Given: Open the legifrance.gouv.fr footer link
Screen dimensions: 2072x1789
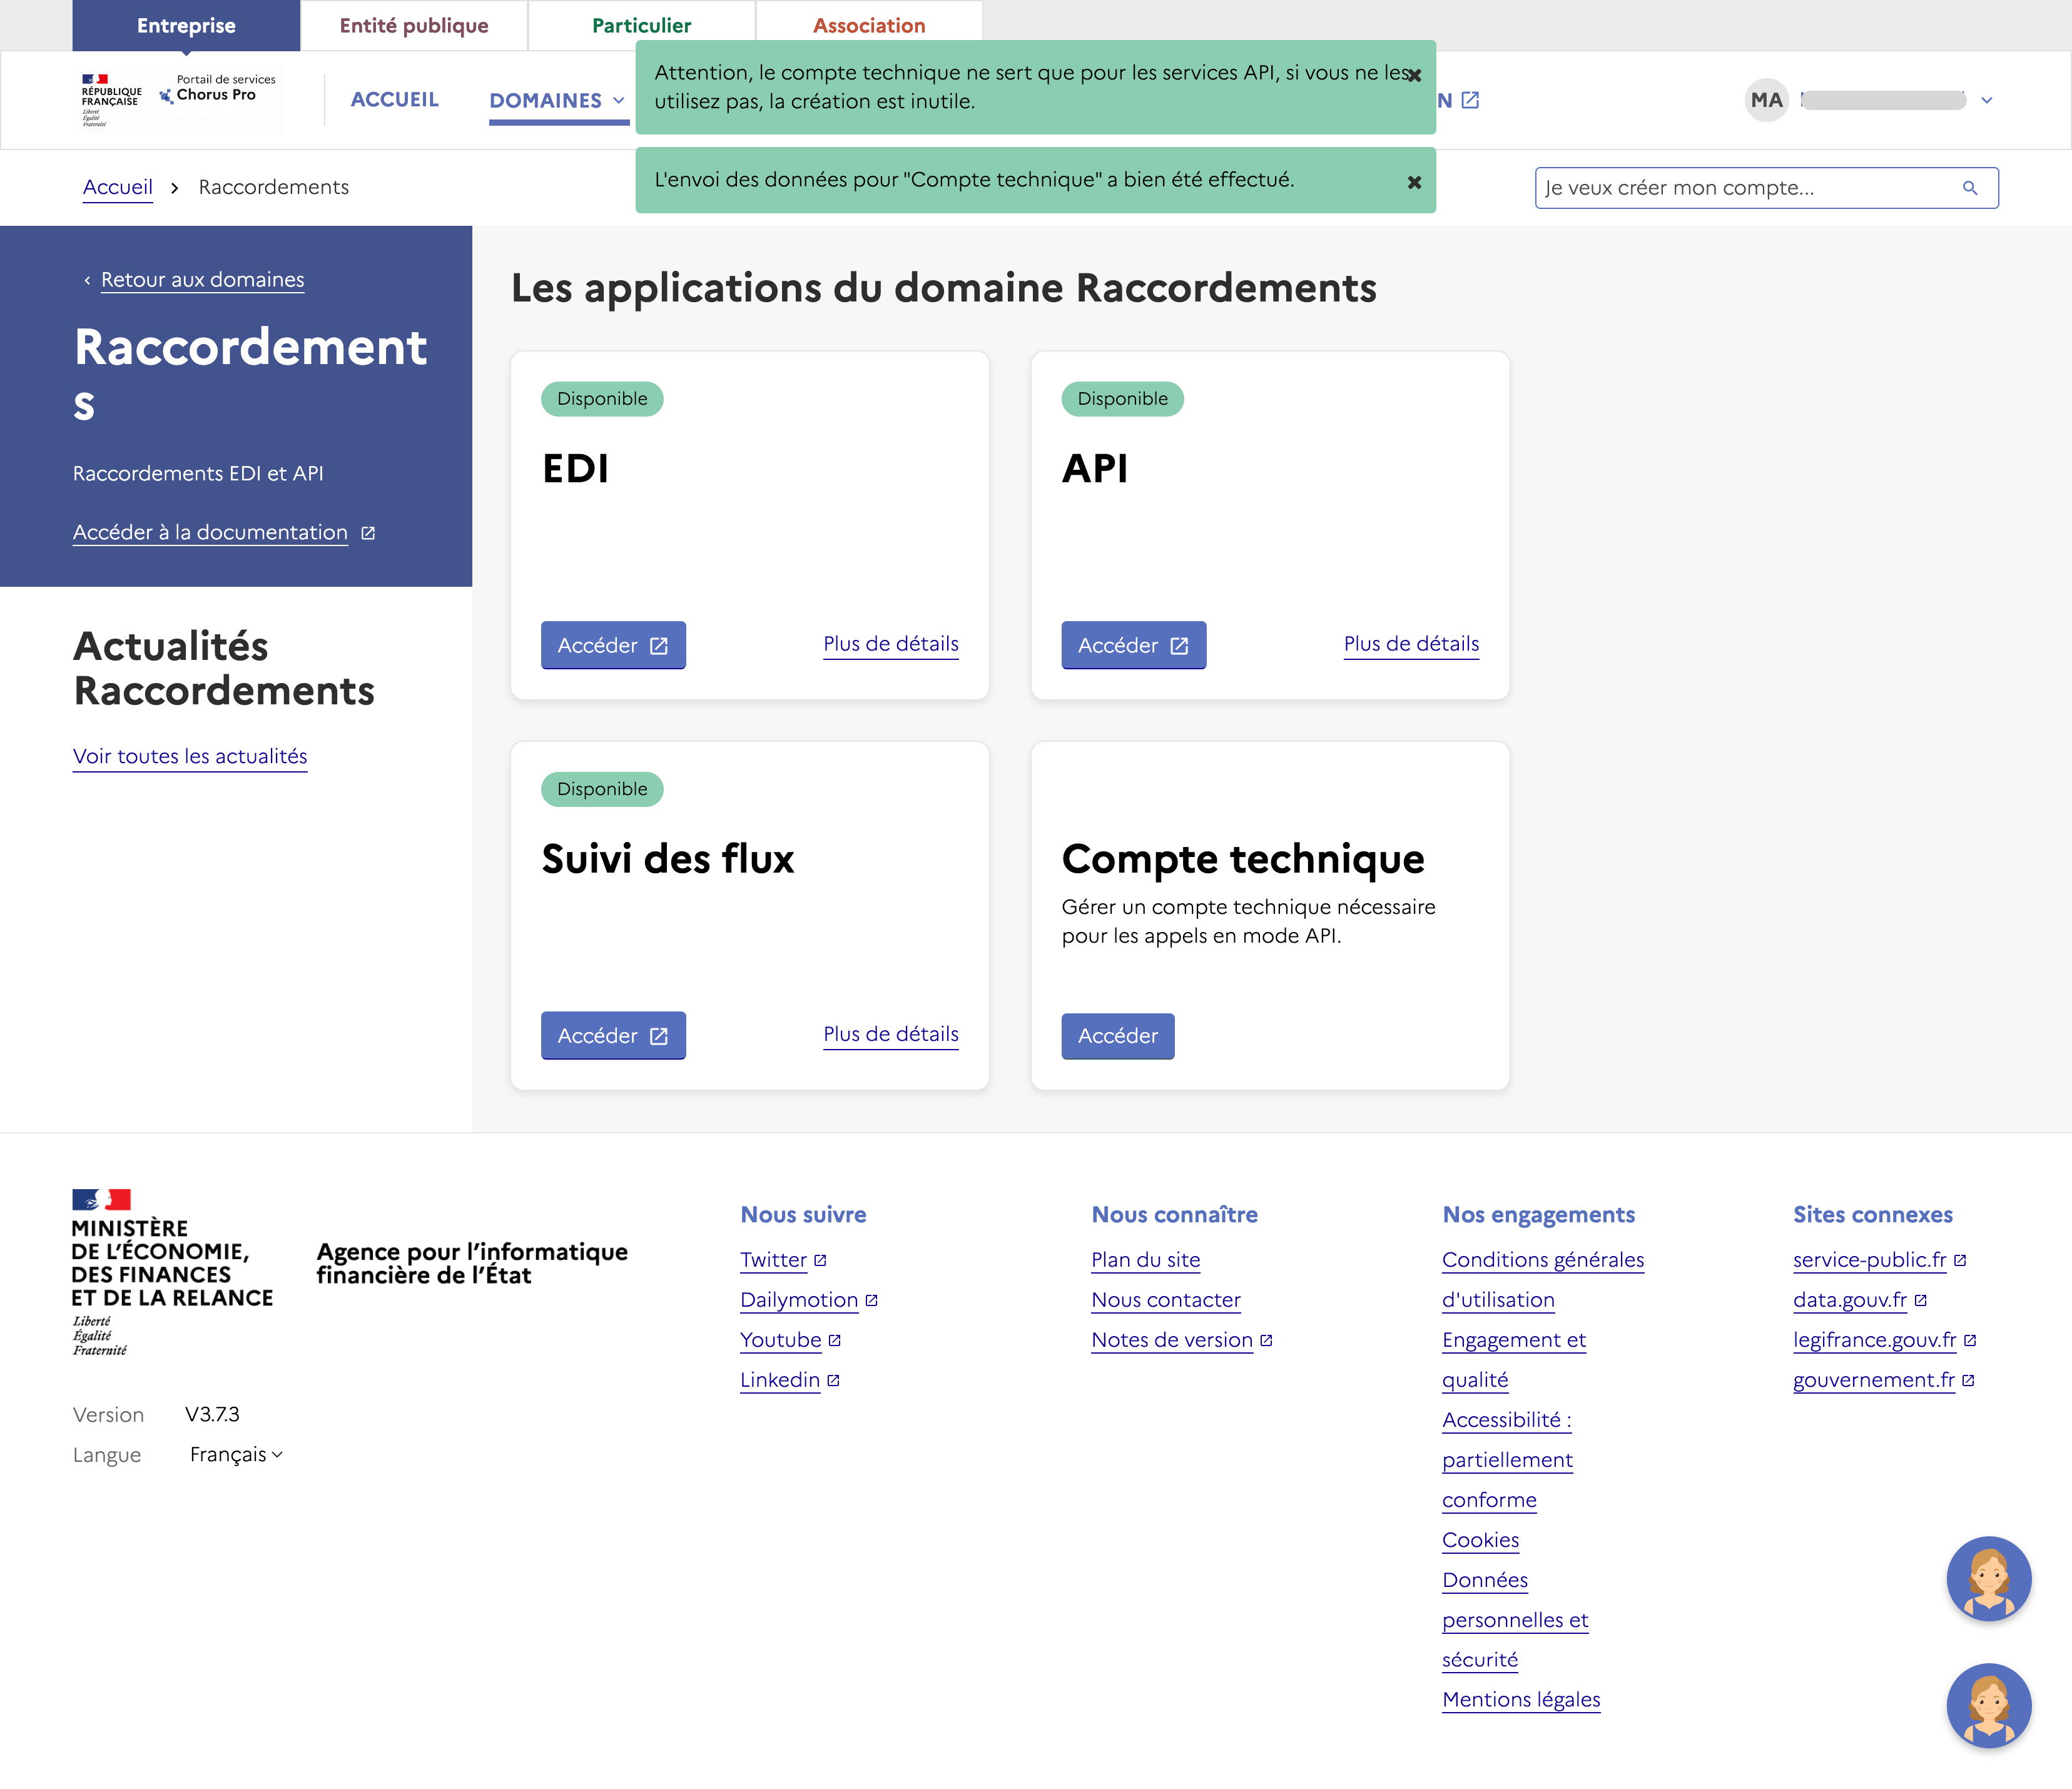Looking at the screenshot, I should coord(1875,1340).
